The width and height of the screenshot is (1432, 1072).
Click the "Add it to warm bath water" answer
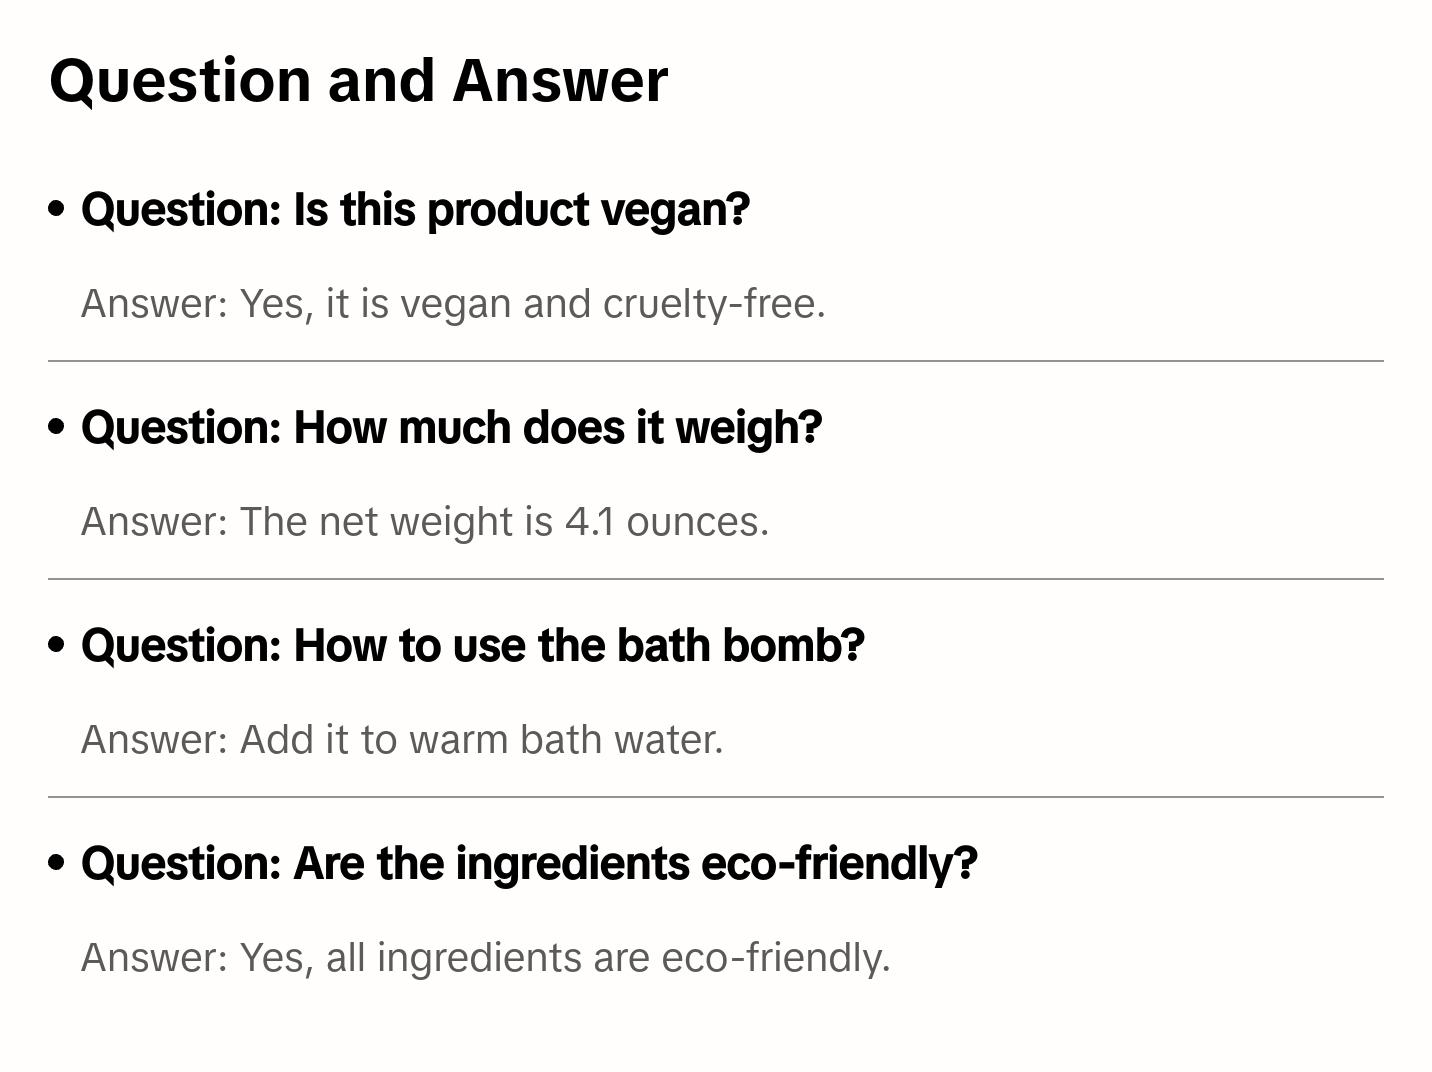[402, 740]
